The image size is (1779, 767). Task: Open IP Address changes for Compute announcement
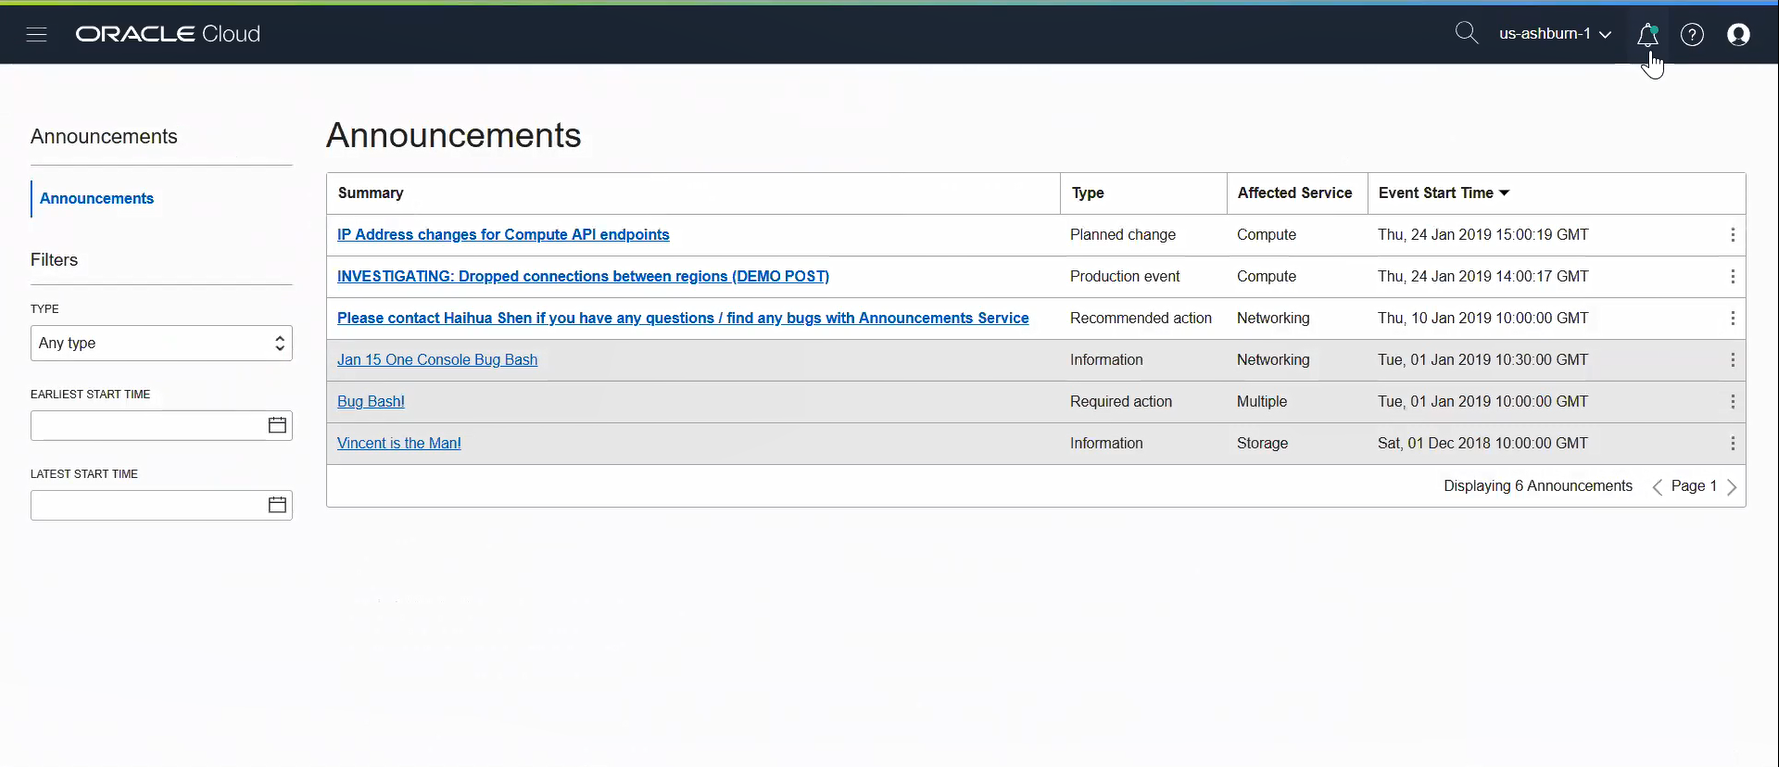(x=503, y=235)
